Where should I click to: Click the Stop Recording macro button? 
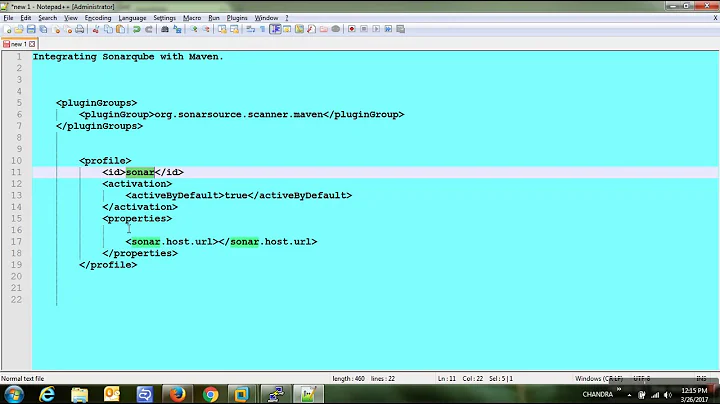click(x=364, y=29)
